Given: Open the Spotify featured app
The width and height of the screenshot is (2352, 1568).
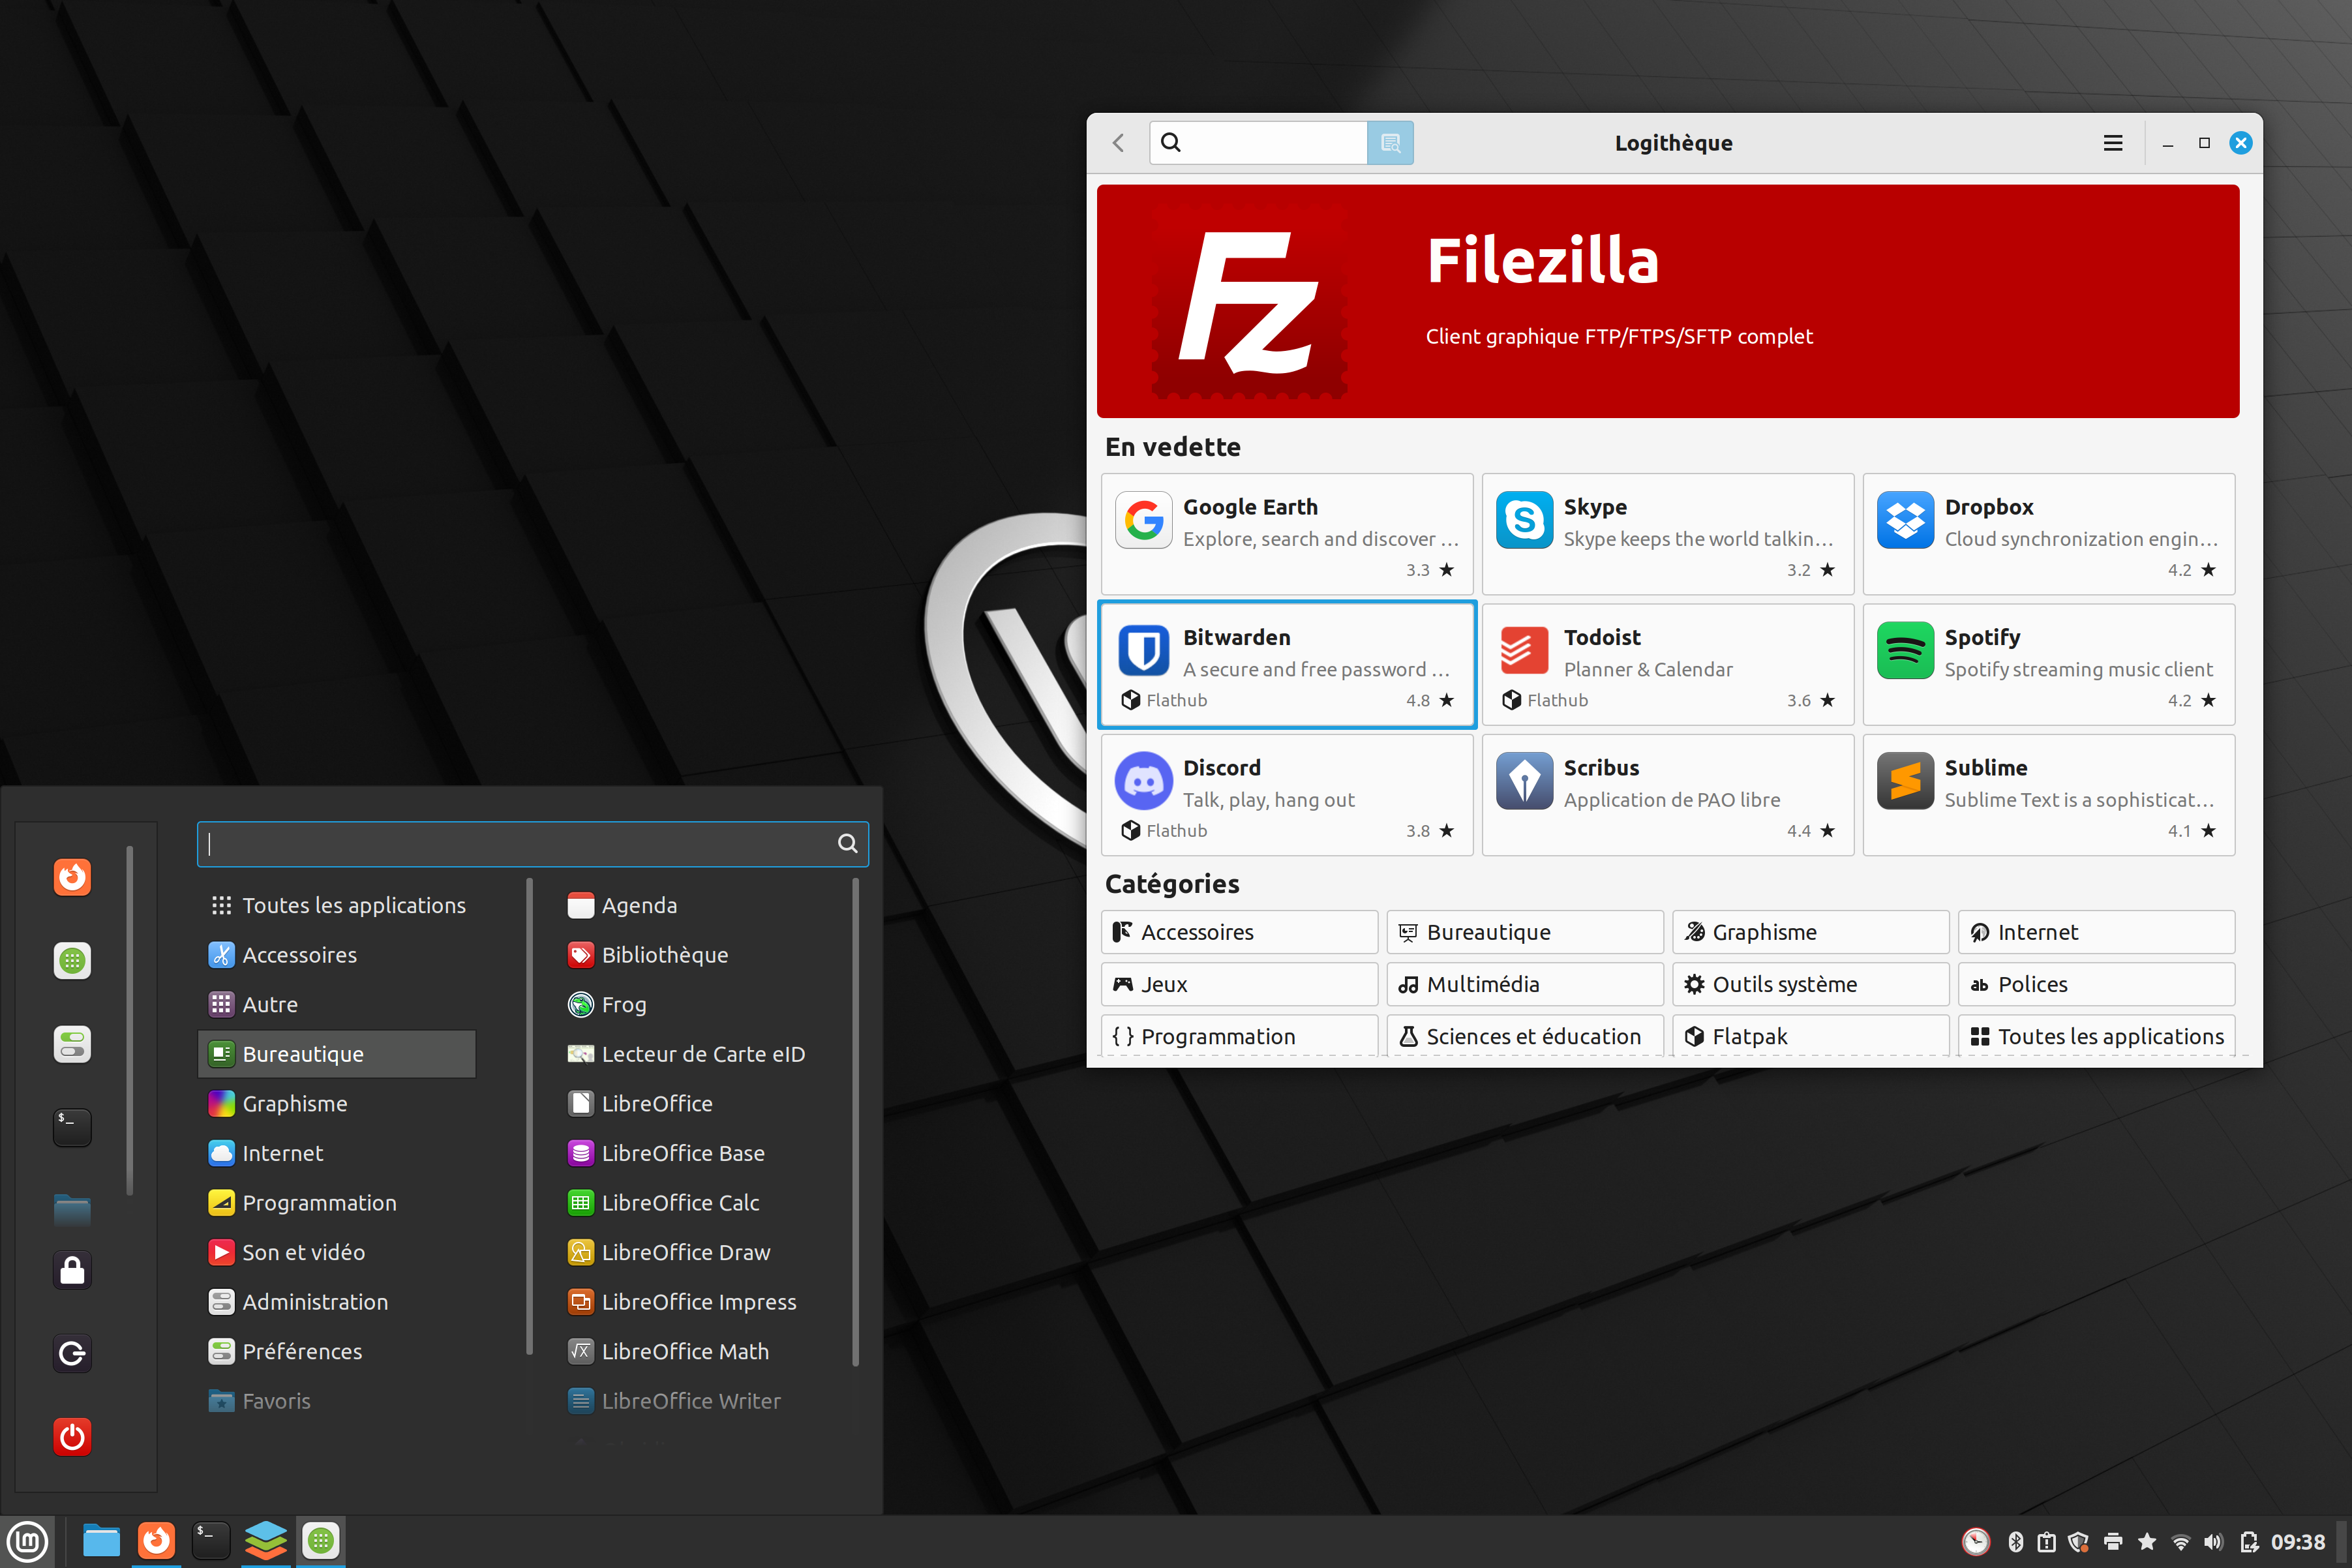Looking at the screenshot, I should pyautogui.click(x=2048, y=665).
